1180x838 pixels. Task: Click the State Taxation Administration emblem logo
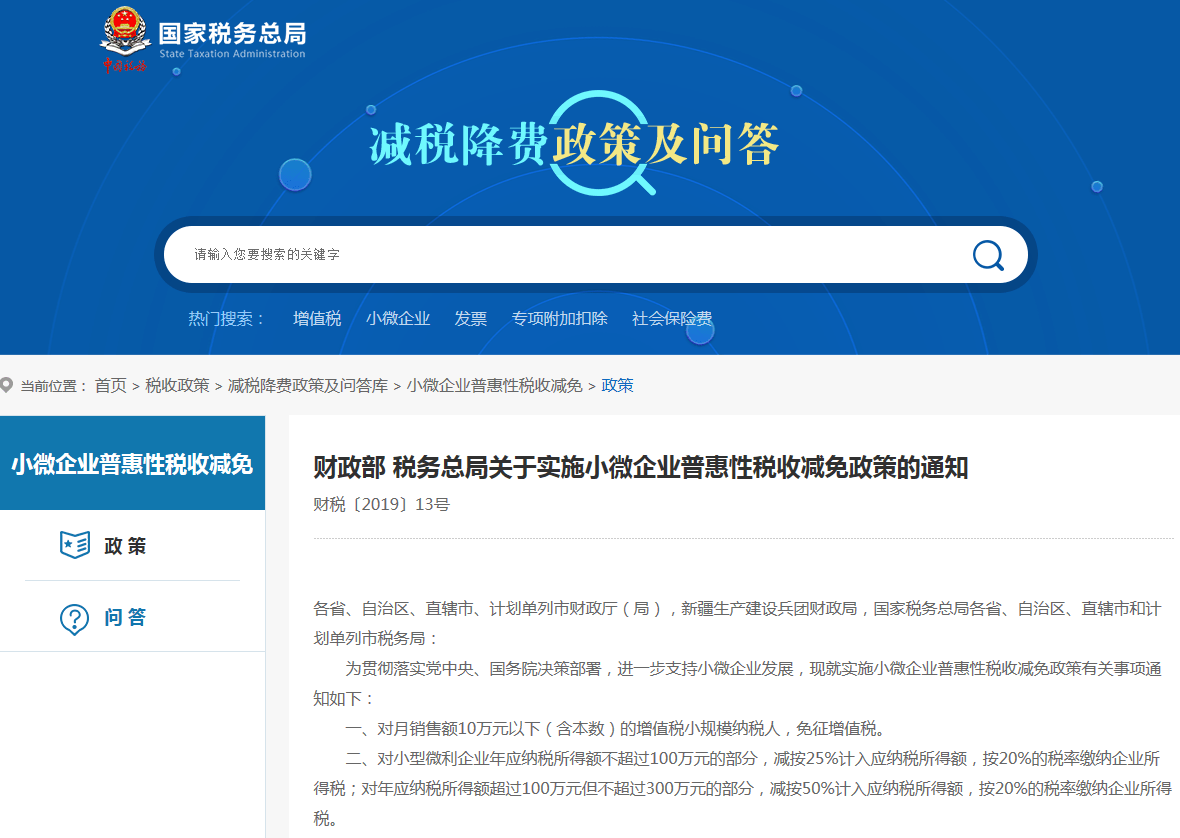coord(124,39)
